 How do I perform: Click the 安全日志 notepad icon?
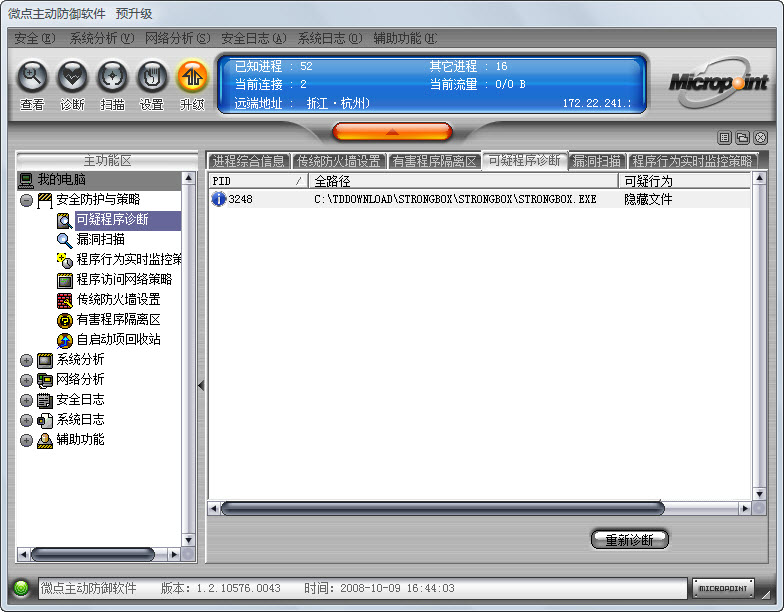[x=45, y=400]
